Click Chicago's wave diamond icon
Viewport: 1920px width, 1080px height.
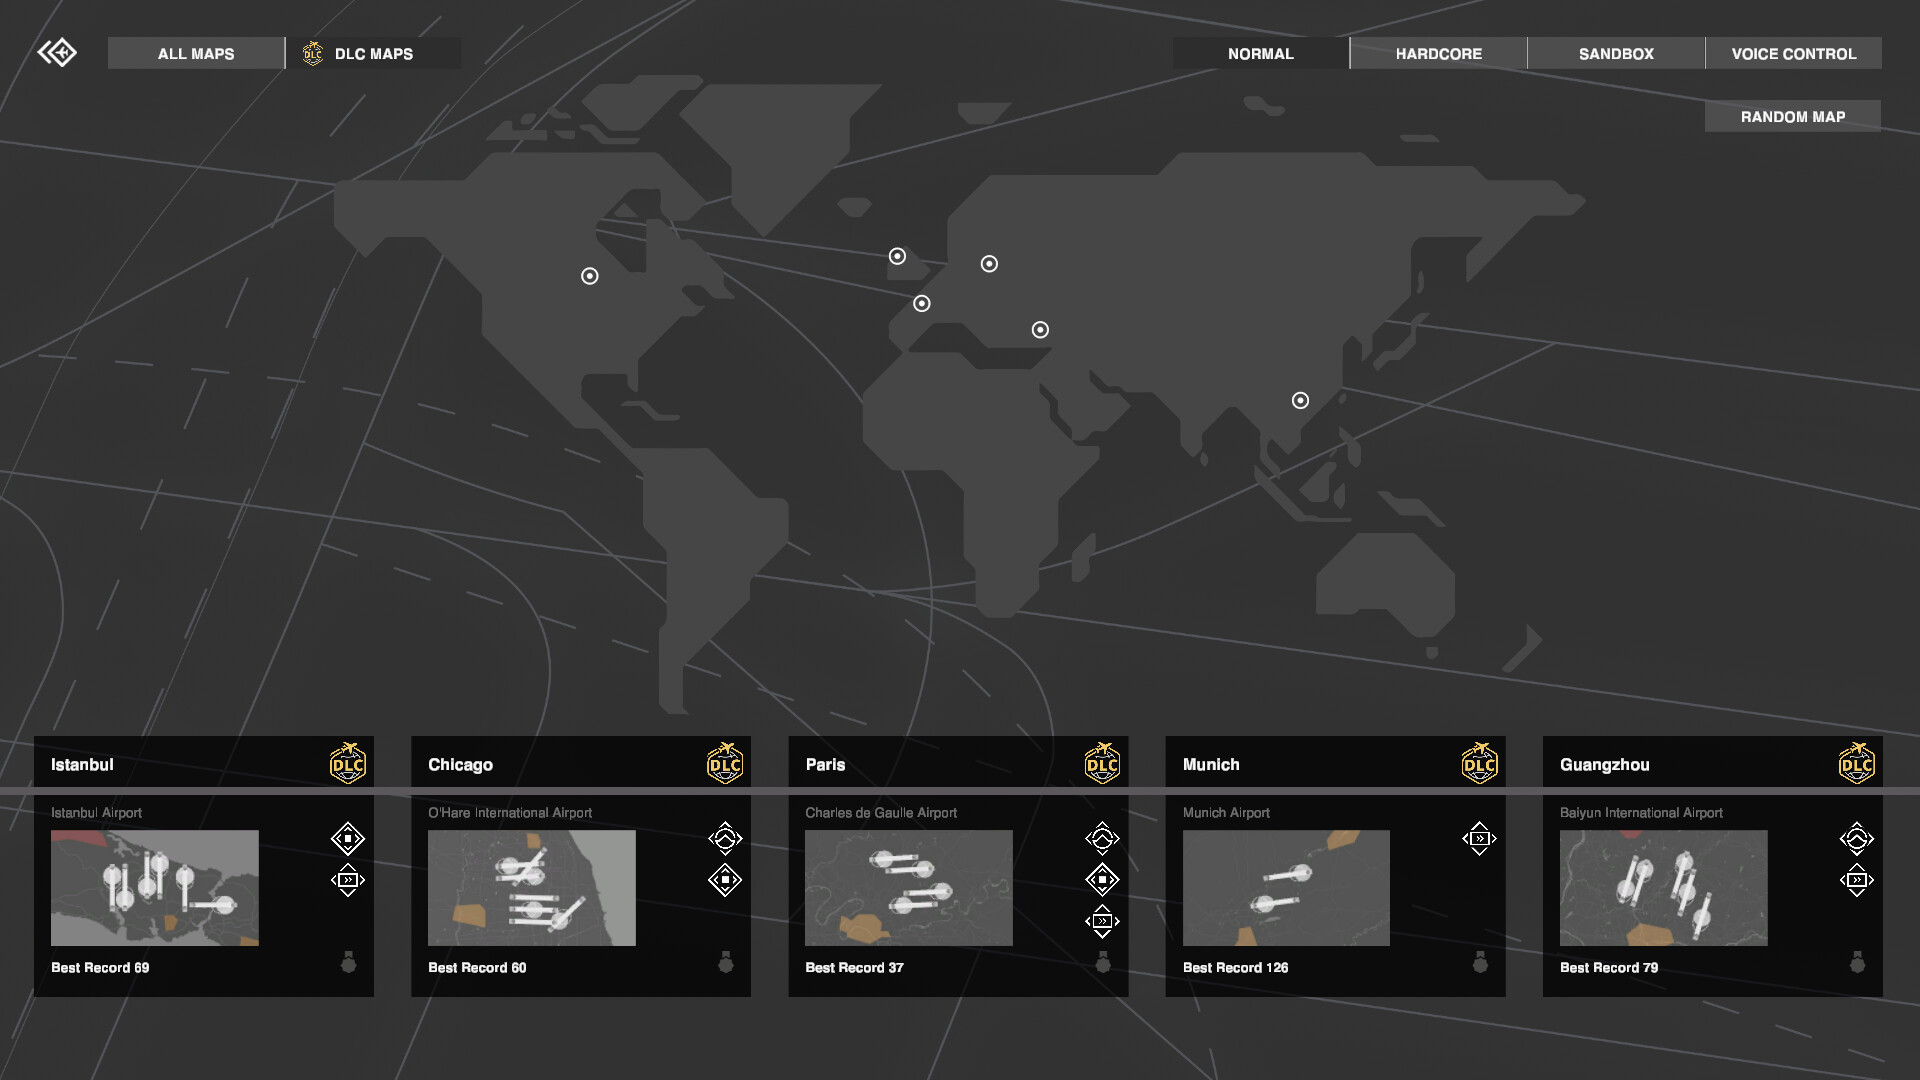pos(725,838)
